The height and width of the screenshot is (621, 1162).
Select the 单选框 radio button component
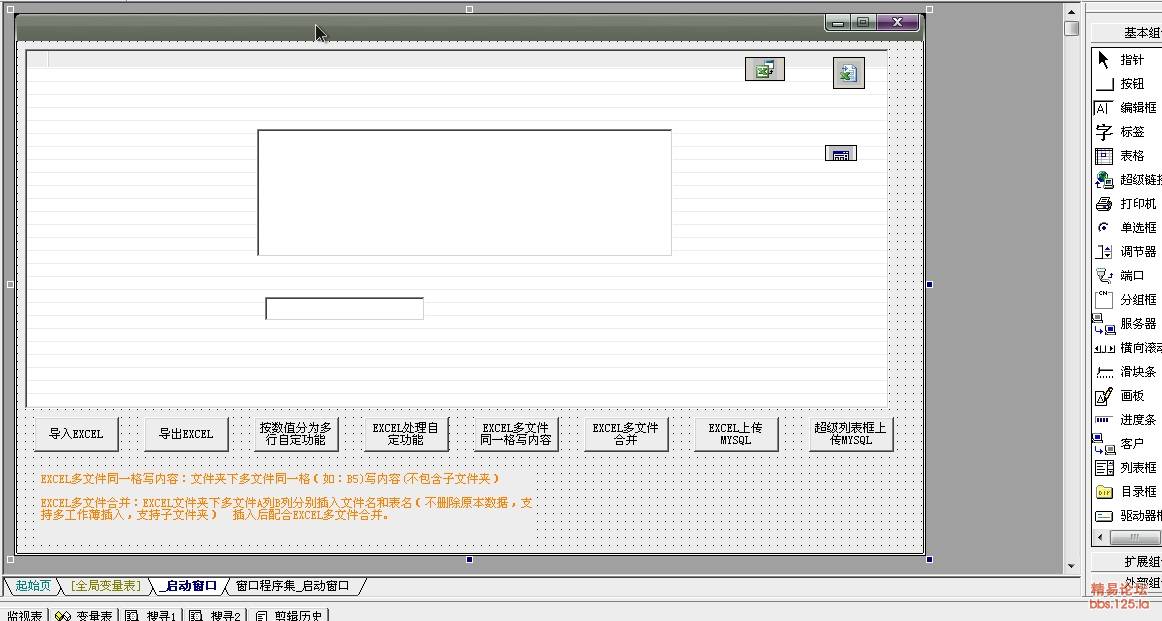coord(1126,228)
